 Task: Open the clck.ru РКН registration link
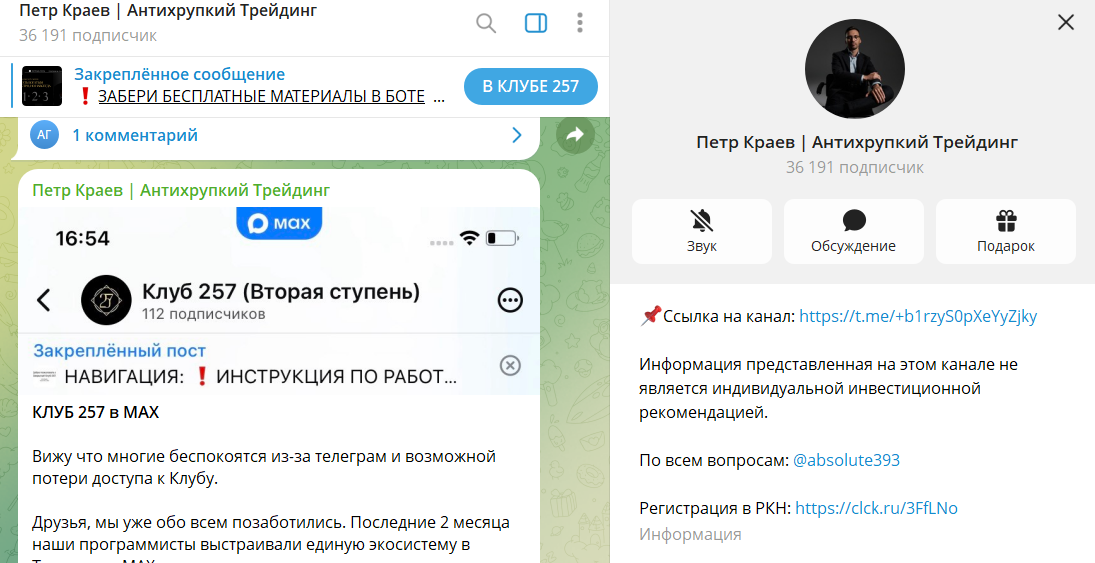pyautogui.click(x=876, y=508)
